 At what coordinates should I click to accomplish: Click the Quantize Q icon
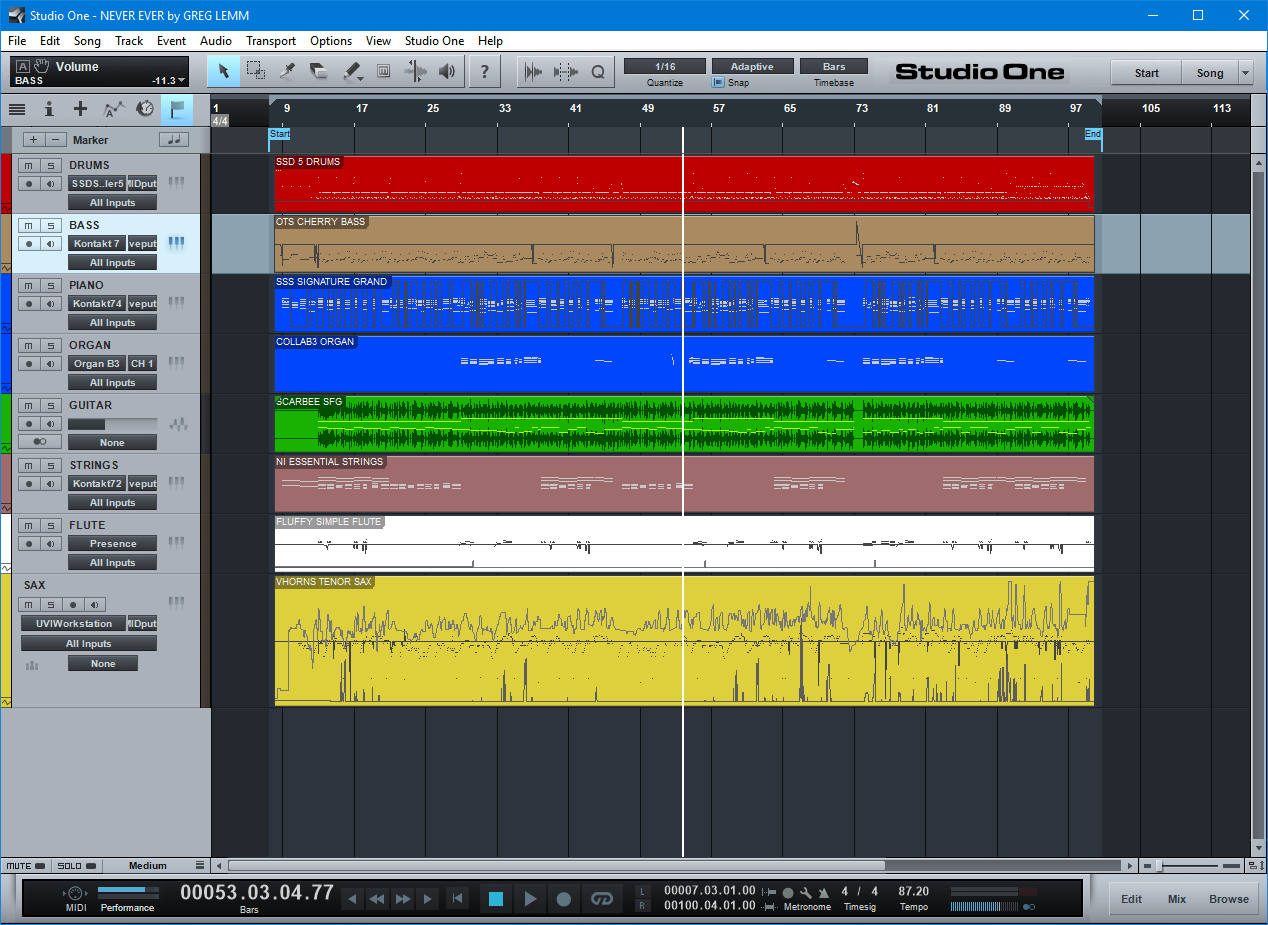(598, 71)
